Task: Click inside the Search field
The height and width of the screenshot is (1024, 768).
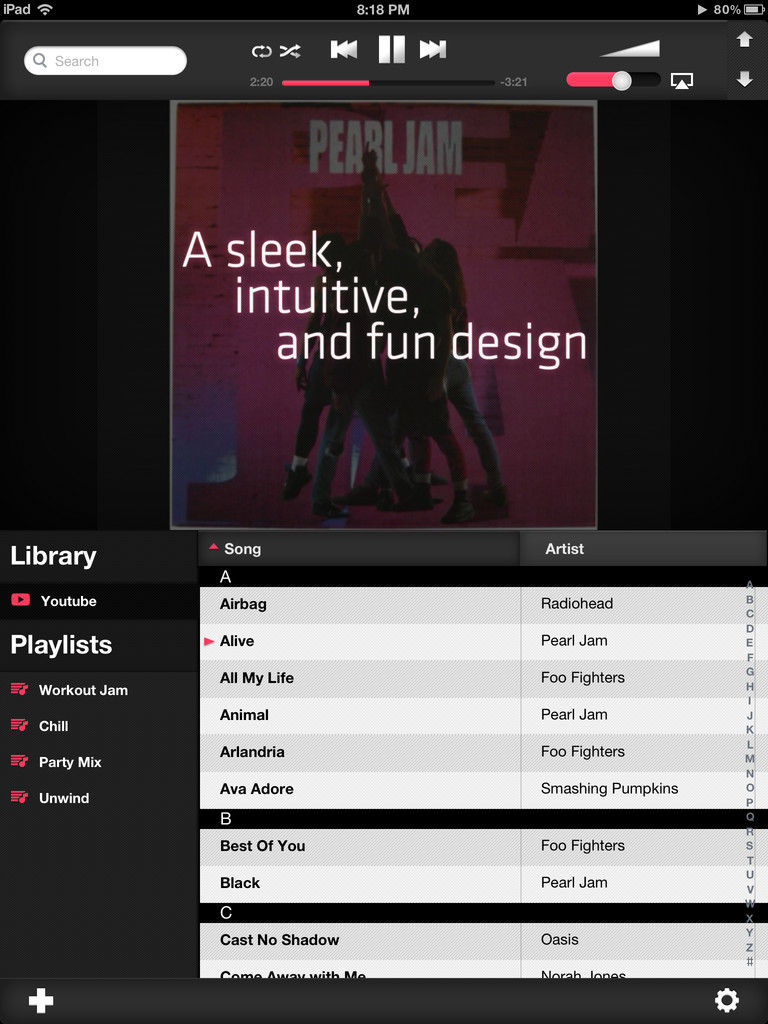Action: coord(105,61)
